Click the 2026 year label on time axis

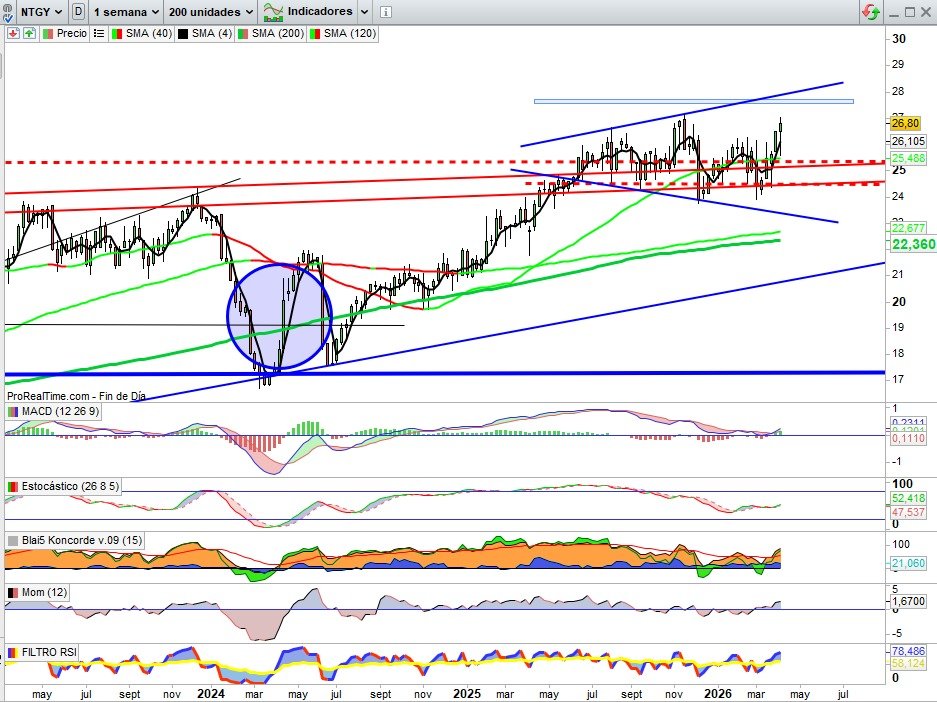(x=718, y=694)
